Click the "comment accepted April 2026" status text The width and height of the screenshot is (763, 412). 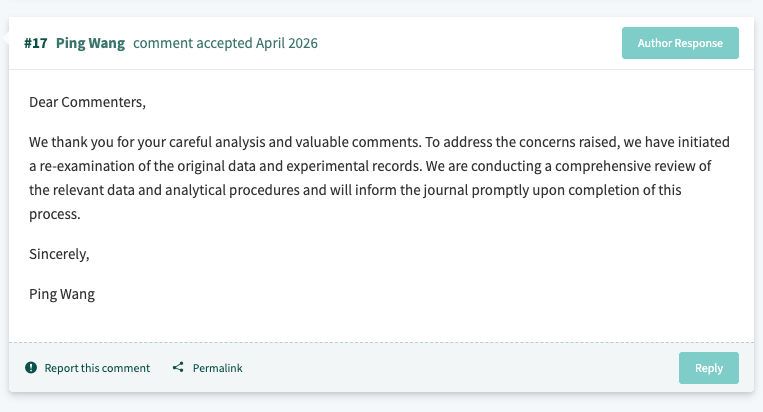coord(226,44)
